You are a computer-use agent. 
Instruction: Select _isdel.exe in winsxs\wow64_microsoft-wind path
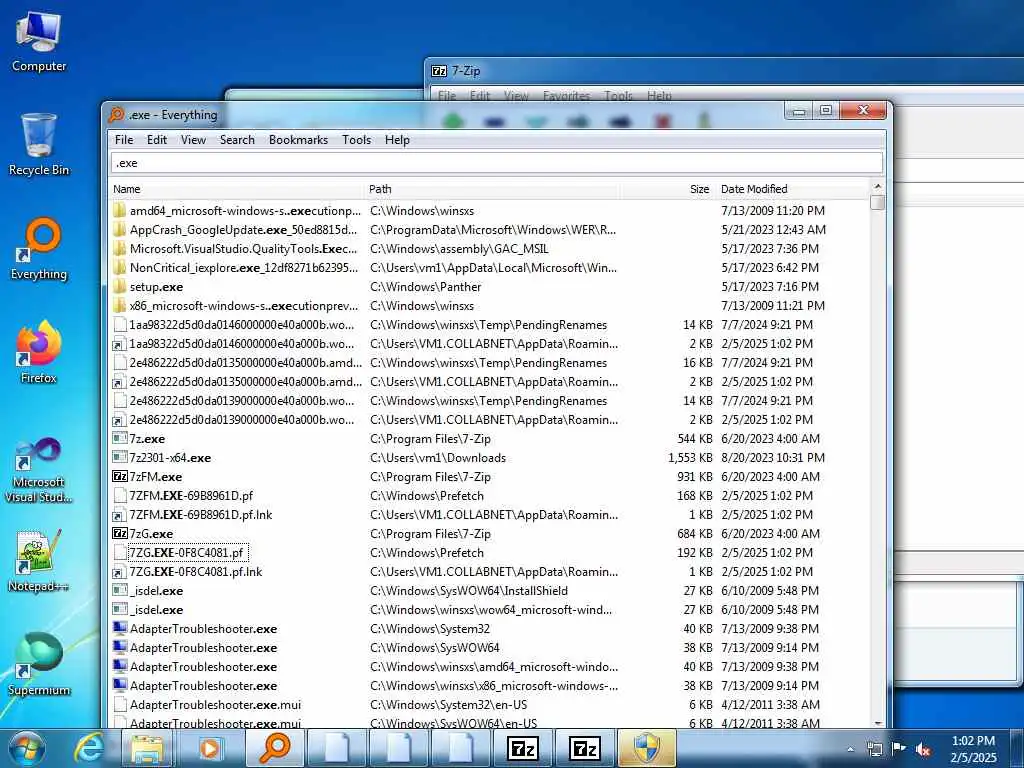(x=156, y=609)
